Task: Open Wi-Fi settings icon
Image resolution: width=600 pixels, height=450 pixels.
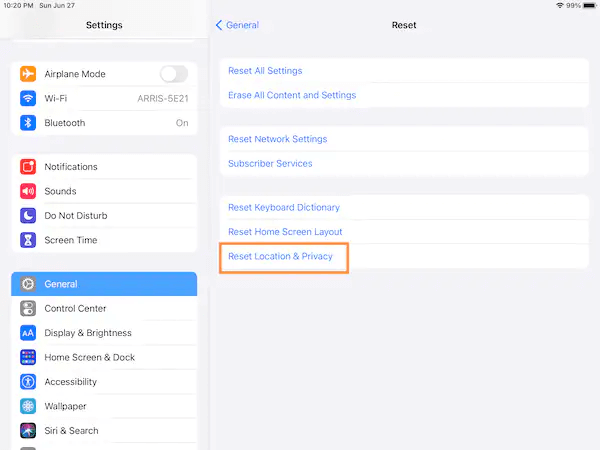Action: point(28,98)
